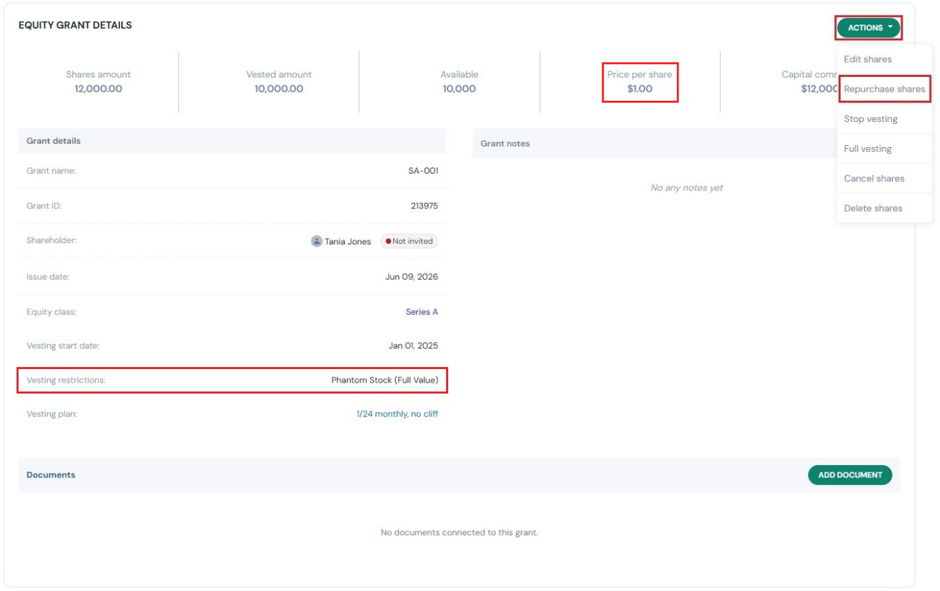Click the Phantom Stock (Full Value) value
Viewport: 940px width, 591px height.
(x=385, y=380)
